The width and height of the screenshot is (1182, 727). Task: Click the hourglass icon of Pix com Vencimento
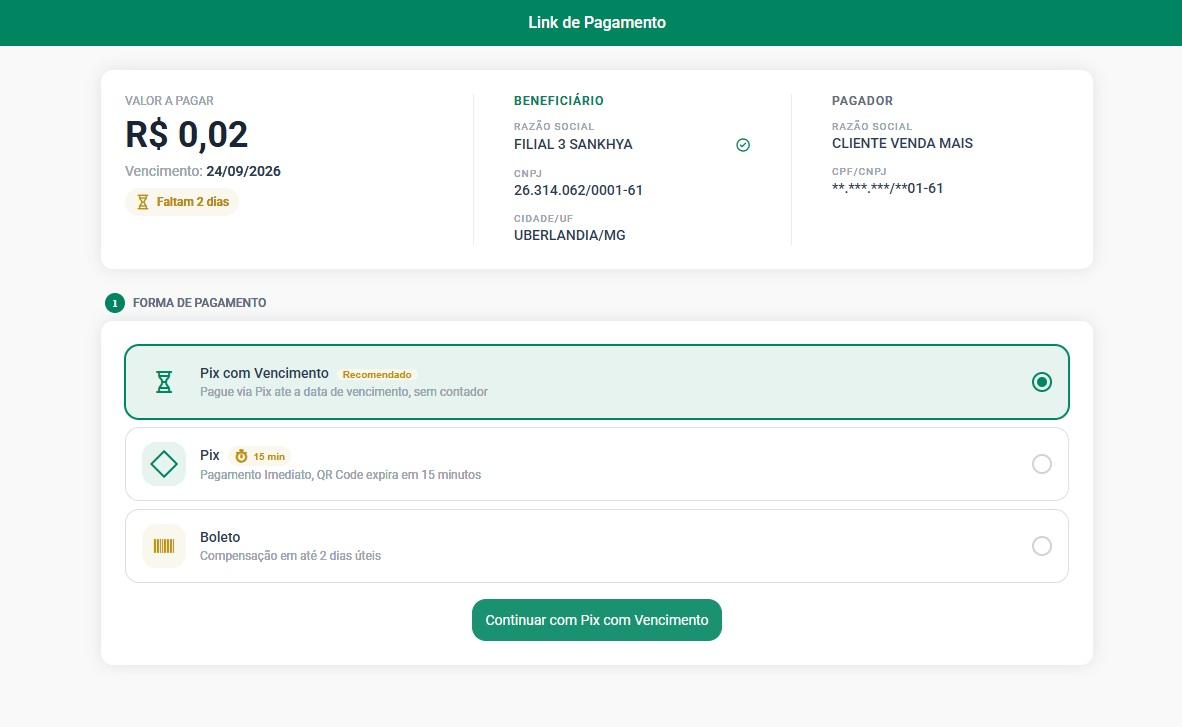(x=164, y=382)
